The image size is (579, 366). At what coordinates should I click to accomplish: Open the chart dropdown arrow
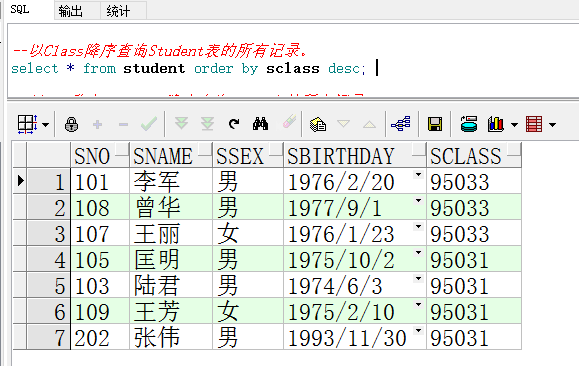tap(514, 125)
